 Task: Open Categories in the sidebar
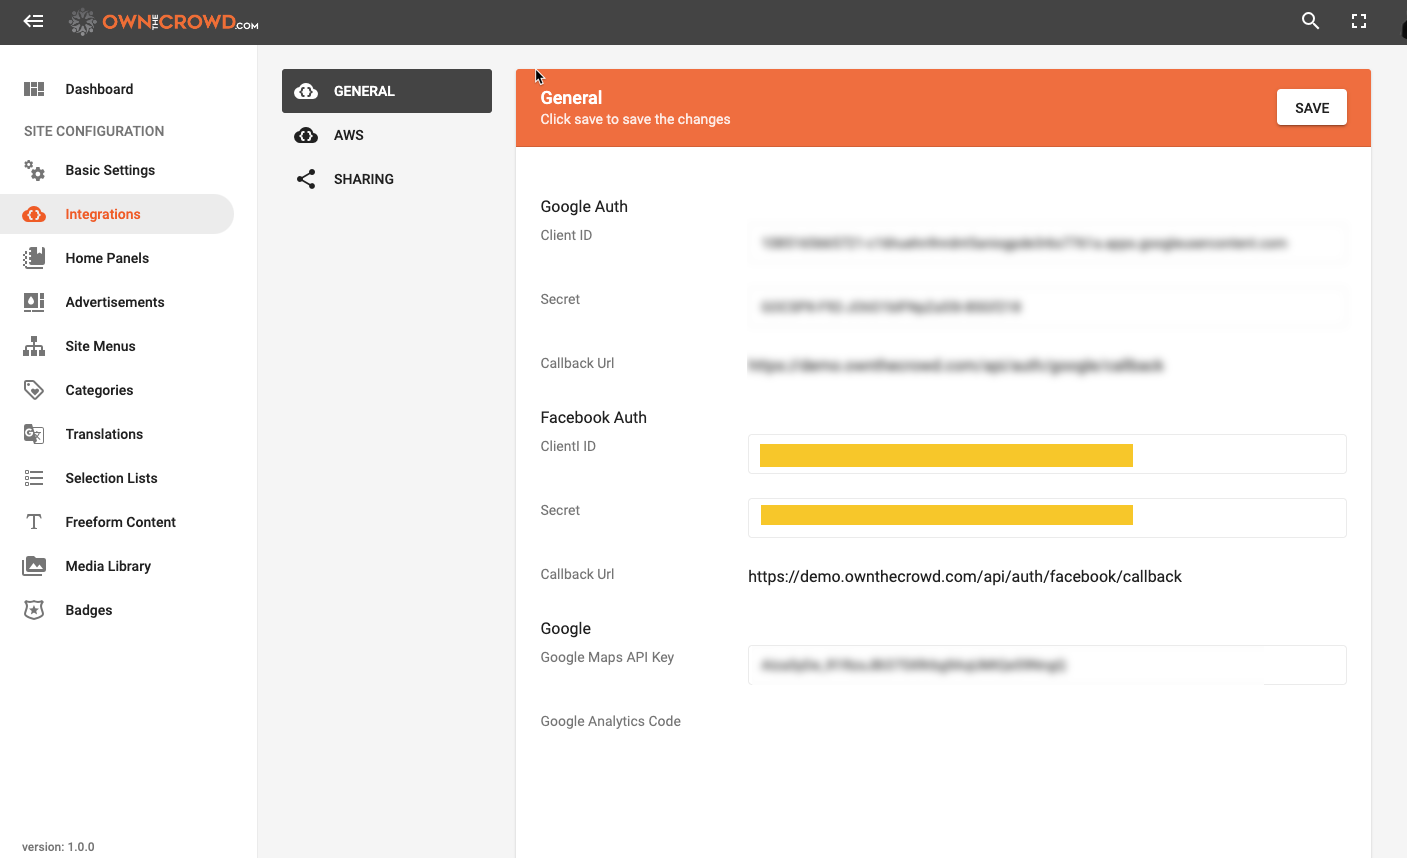(99, 390)
